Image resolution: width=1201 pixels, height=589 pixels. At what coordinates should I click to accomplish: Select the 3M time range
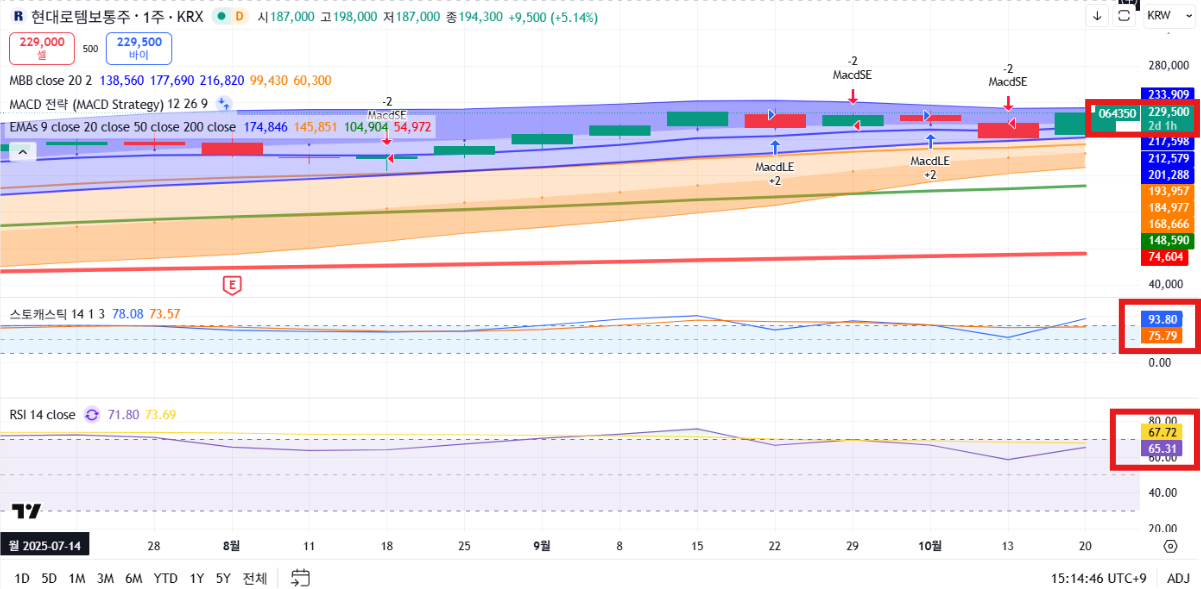coord(105,577)
